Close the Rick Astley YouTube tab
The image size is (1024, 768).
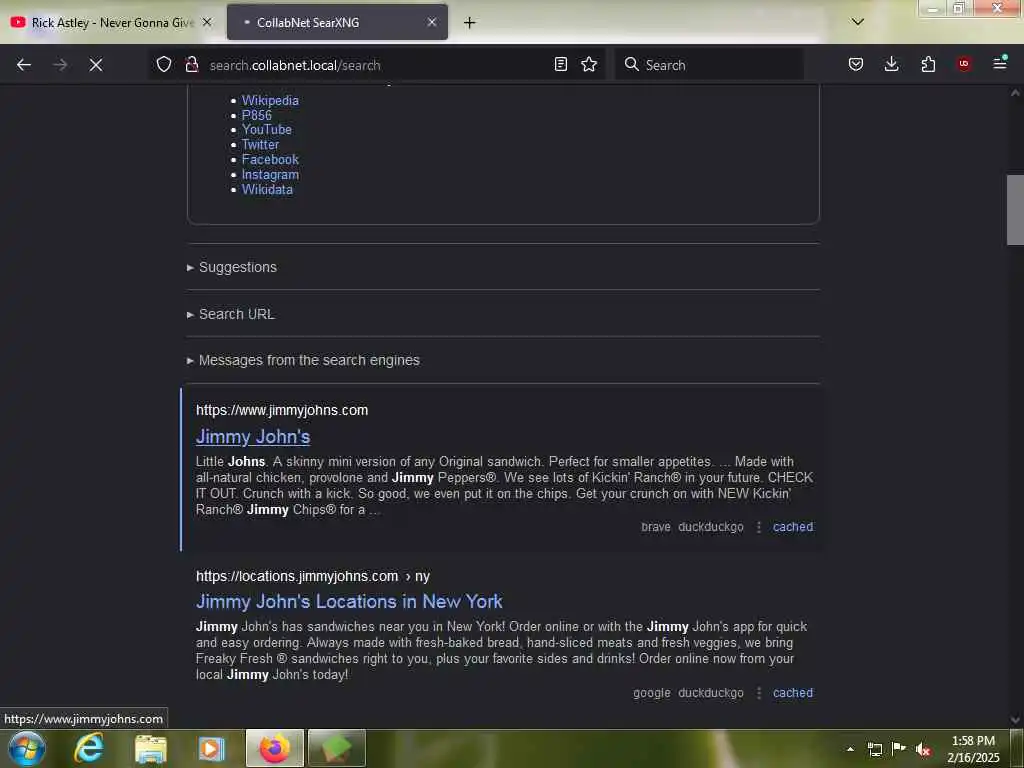(207, 22)
